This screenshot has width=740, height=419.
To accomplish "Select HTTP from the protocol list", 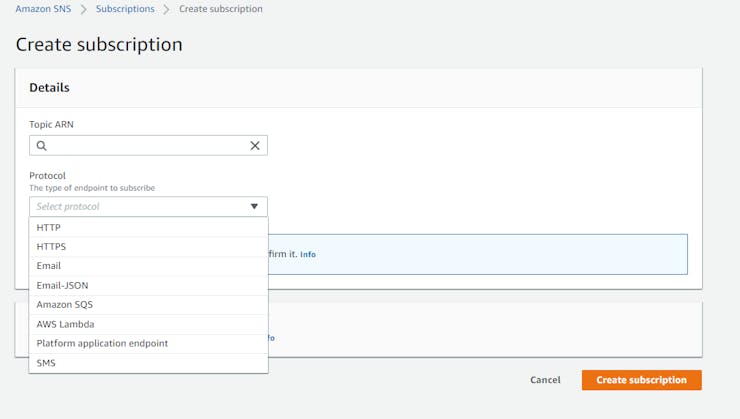I will (x=49, y=227).
